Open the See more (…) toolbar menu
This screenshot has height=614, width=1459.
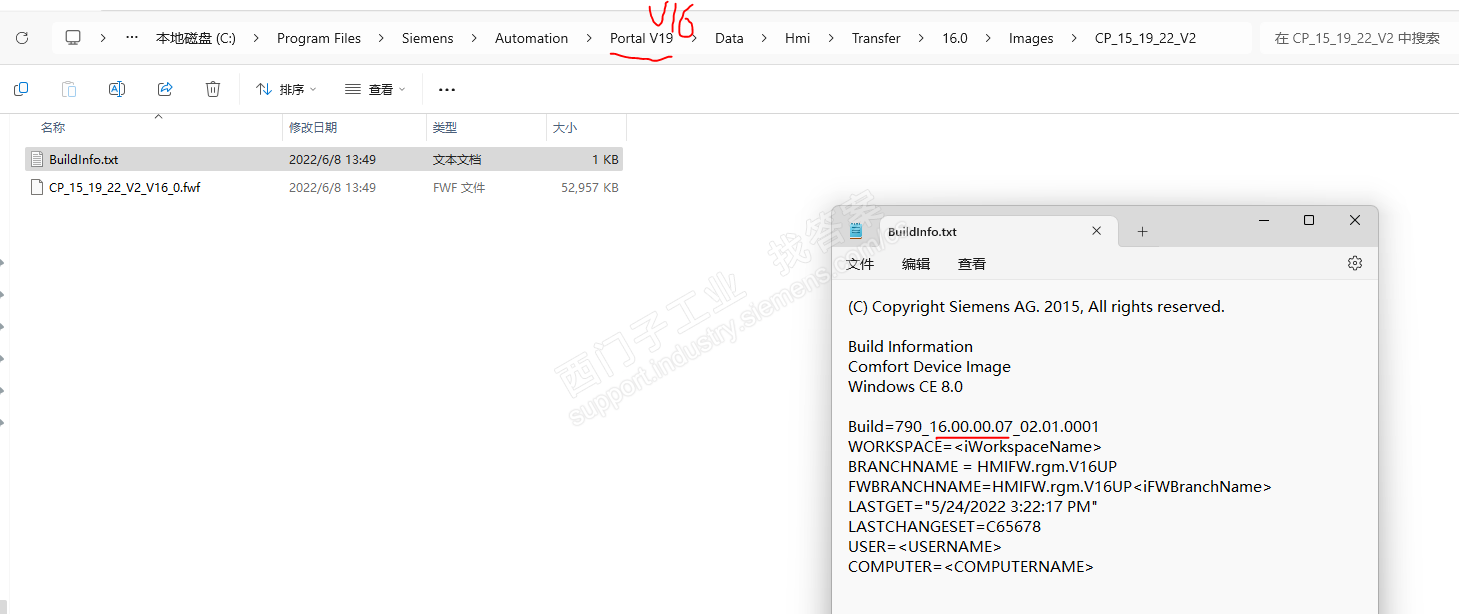[447, 89]
